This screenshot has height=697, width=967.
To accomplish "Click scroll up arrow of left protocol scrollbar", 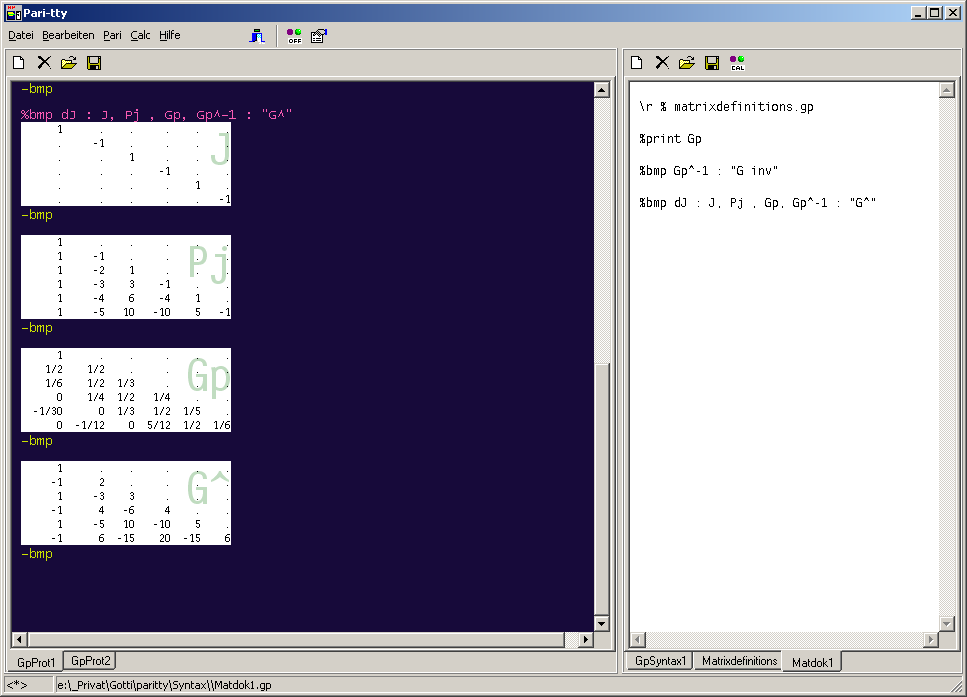I will (601, 90).
